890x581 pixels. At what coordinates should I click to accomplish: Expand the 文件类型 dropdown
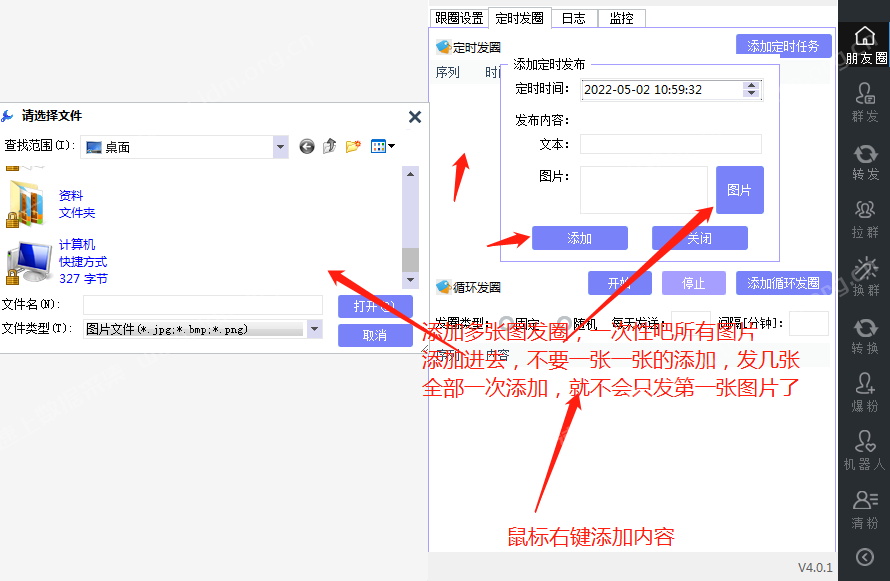pos(314,329)
